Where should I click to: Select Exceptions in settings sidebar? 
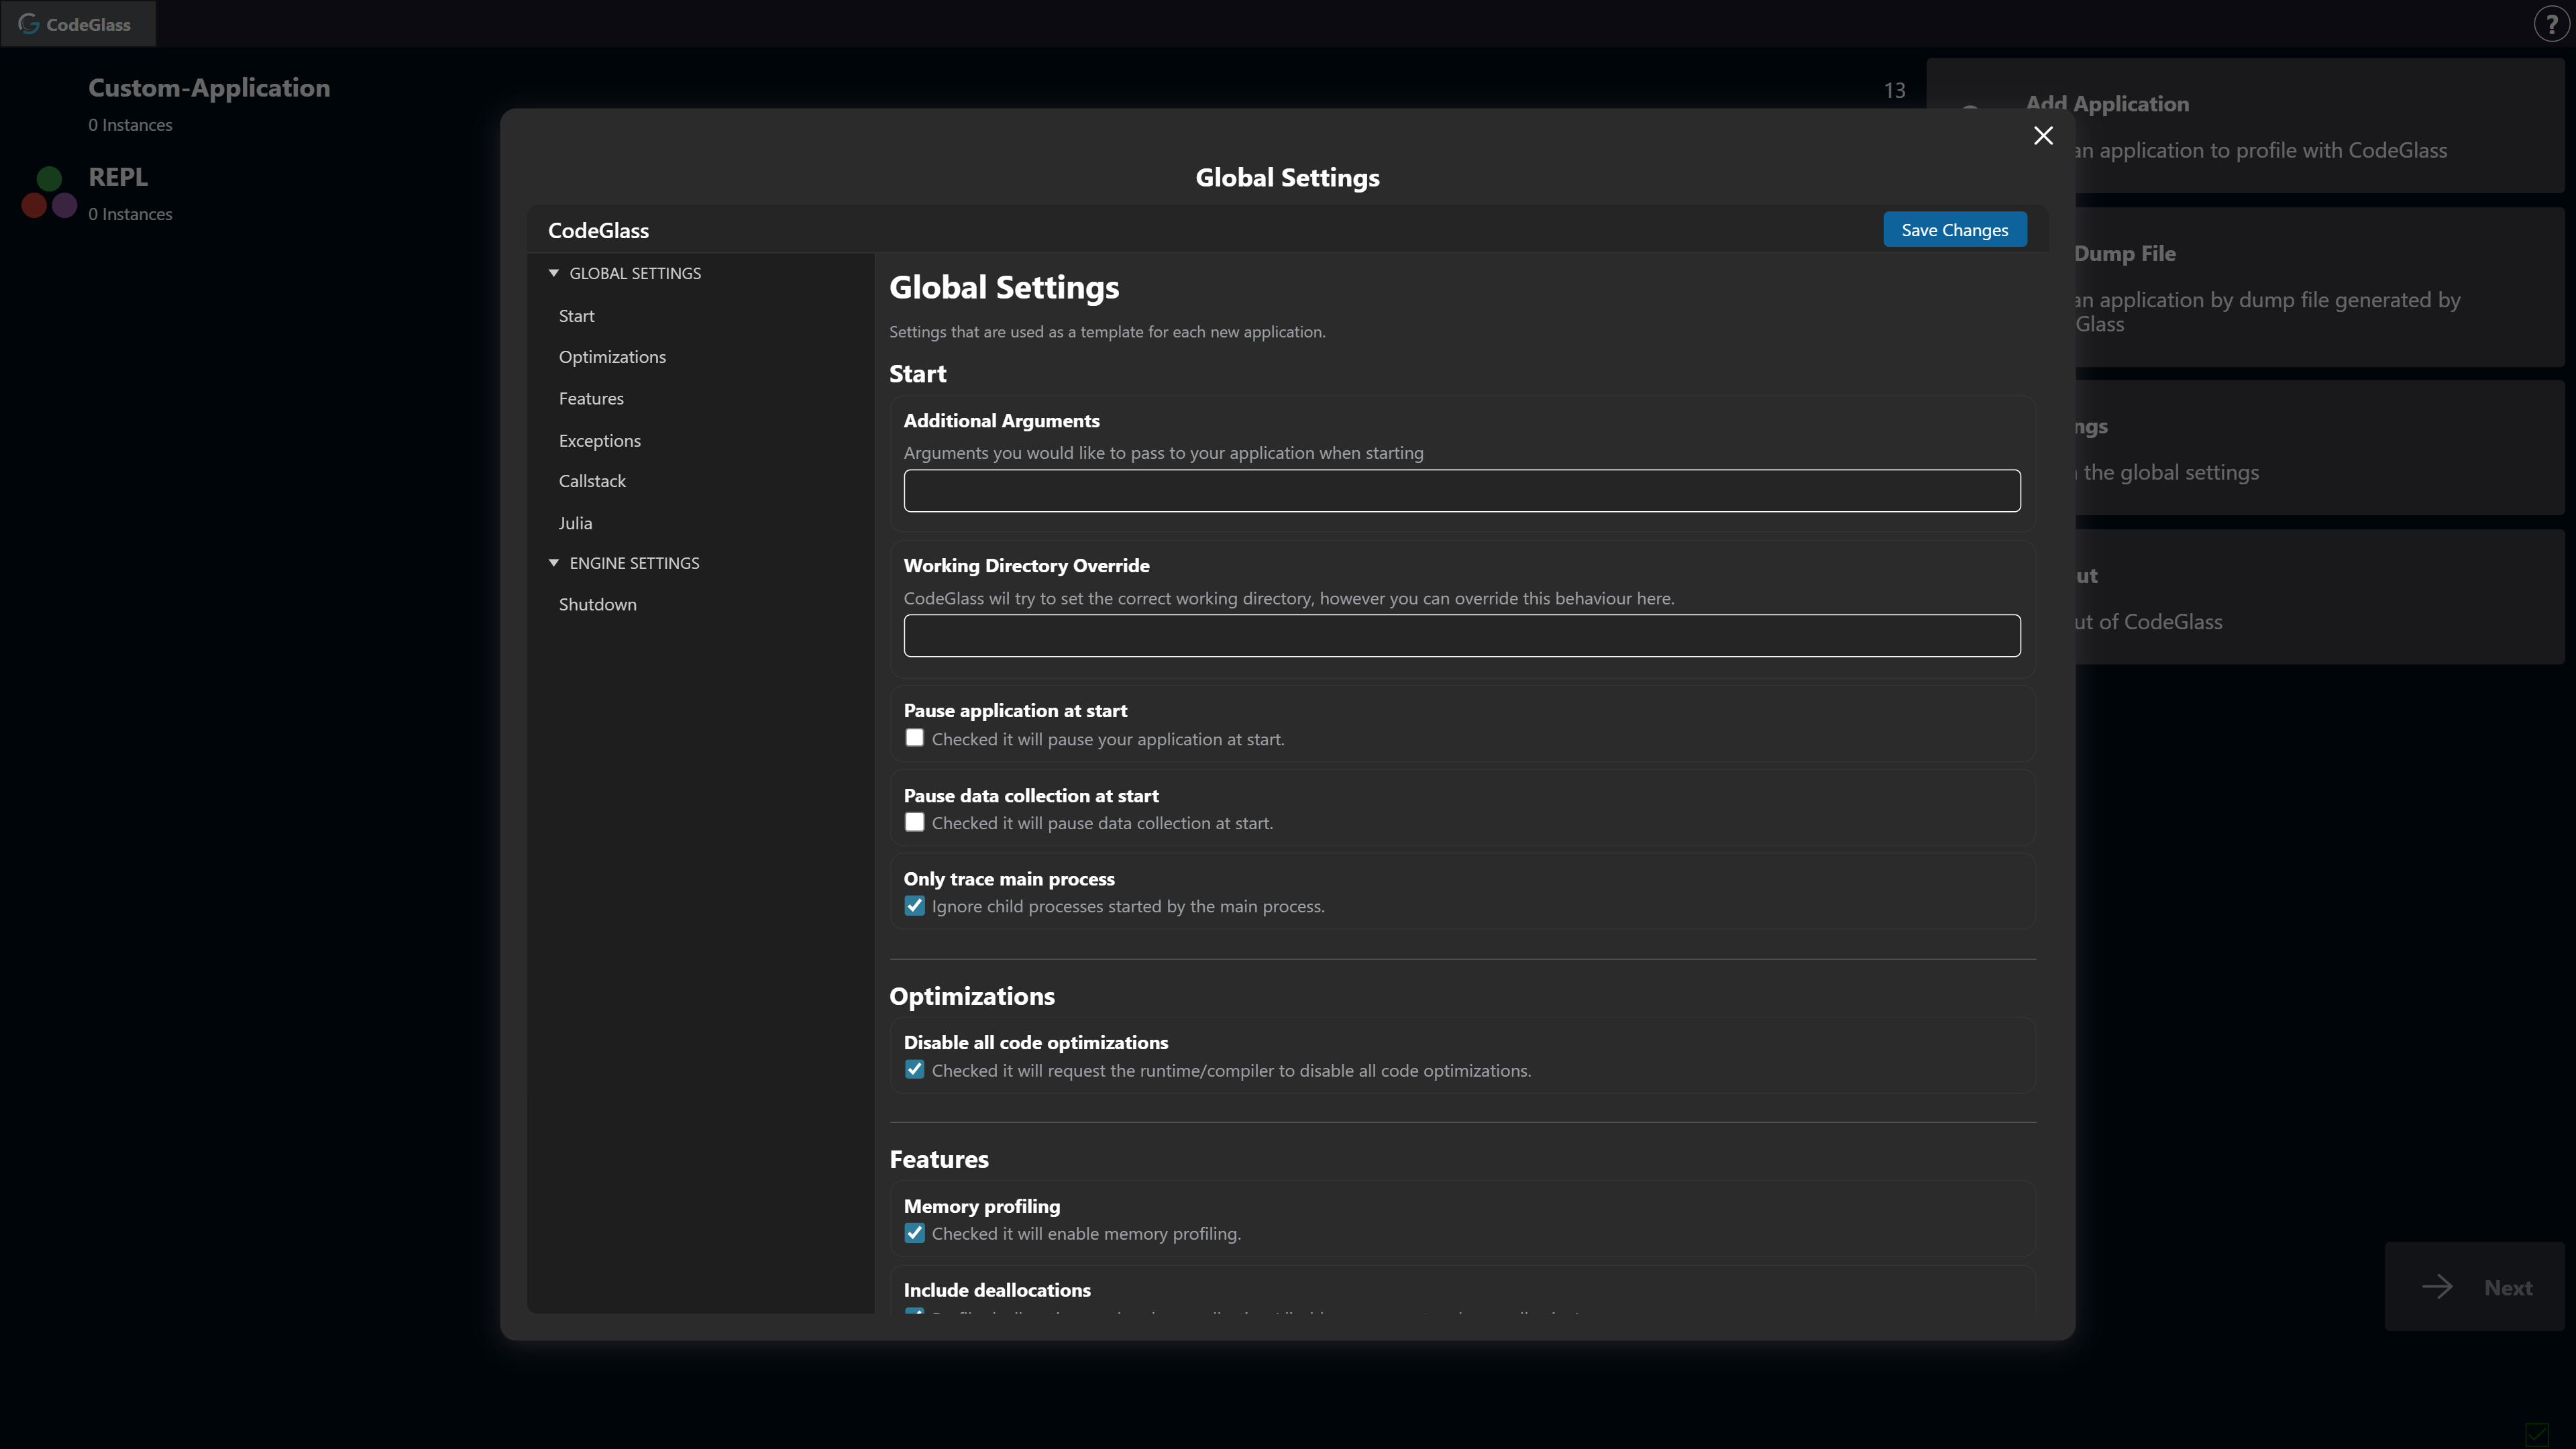pyautogui.click(x=599, y=440)
